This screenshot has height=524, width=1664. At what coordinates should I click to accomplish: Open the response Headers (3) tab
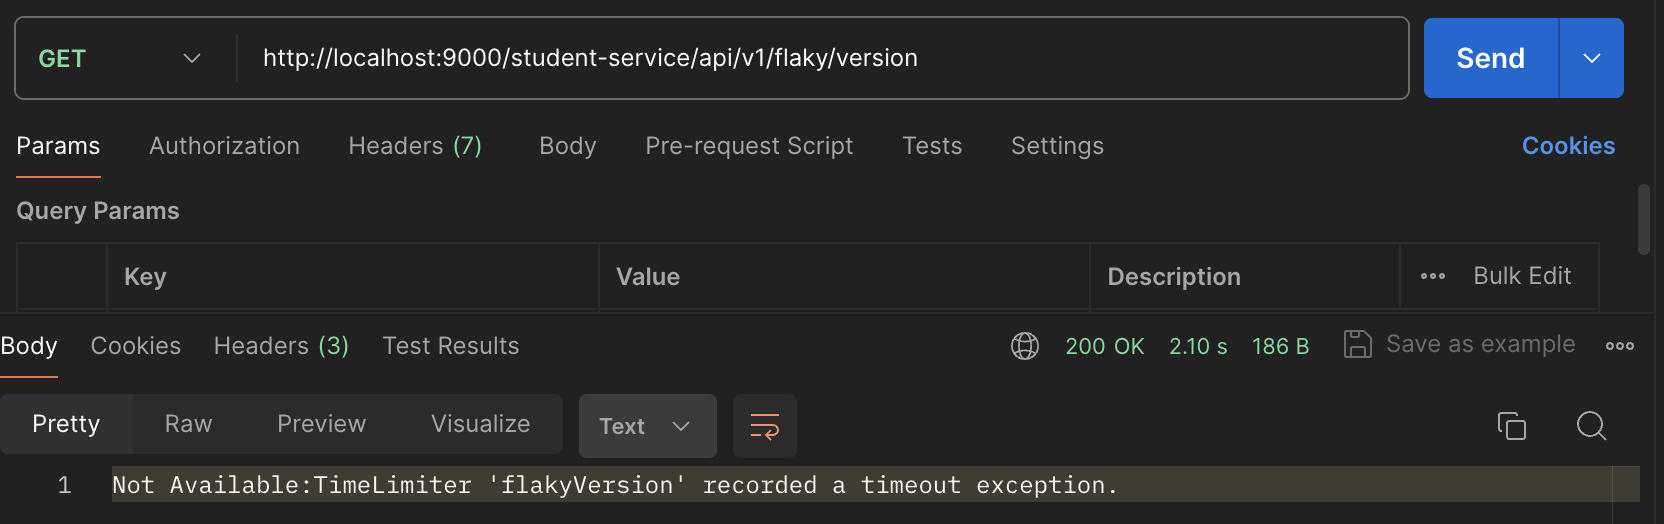281,346
